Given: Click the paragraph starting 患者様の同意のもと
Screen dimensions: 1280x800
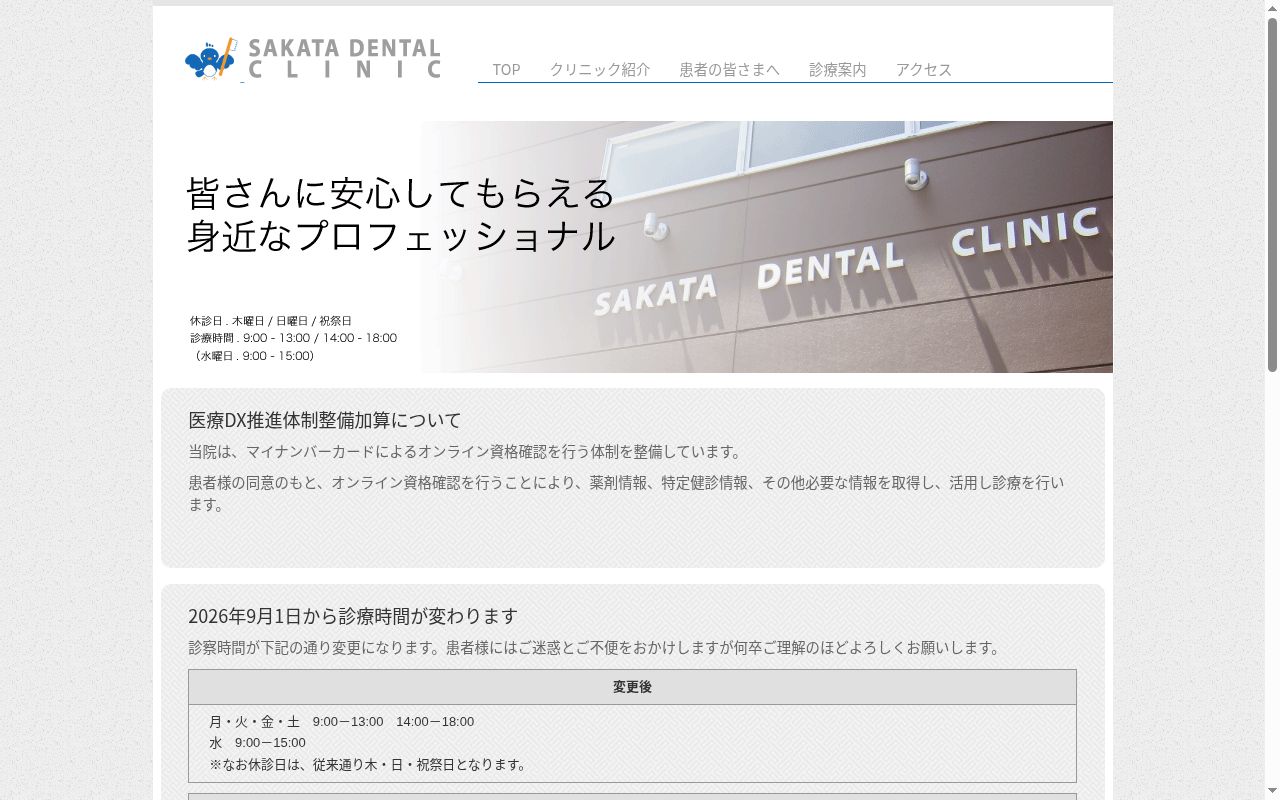Looking at the screenshot, I should [x=627, y=493].
